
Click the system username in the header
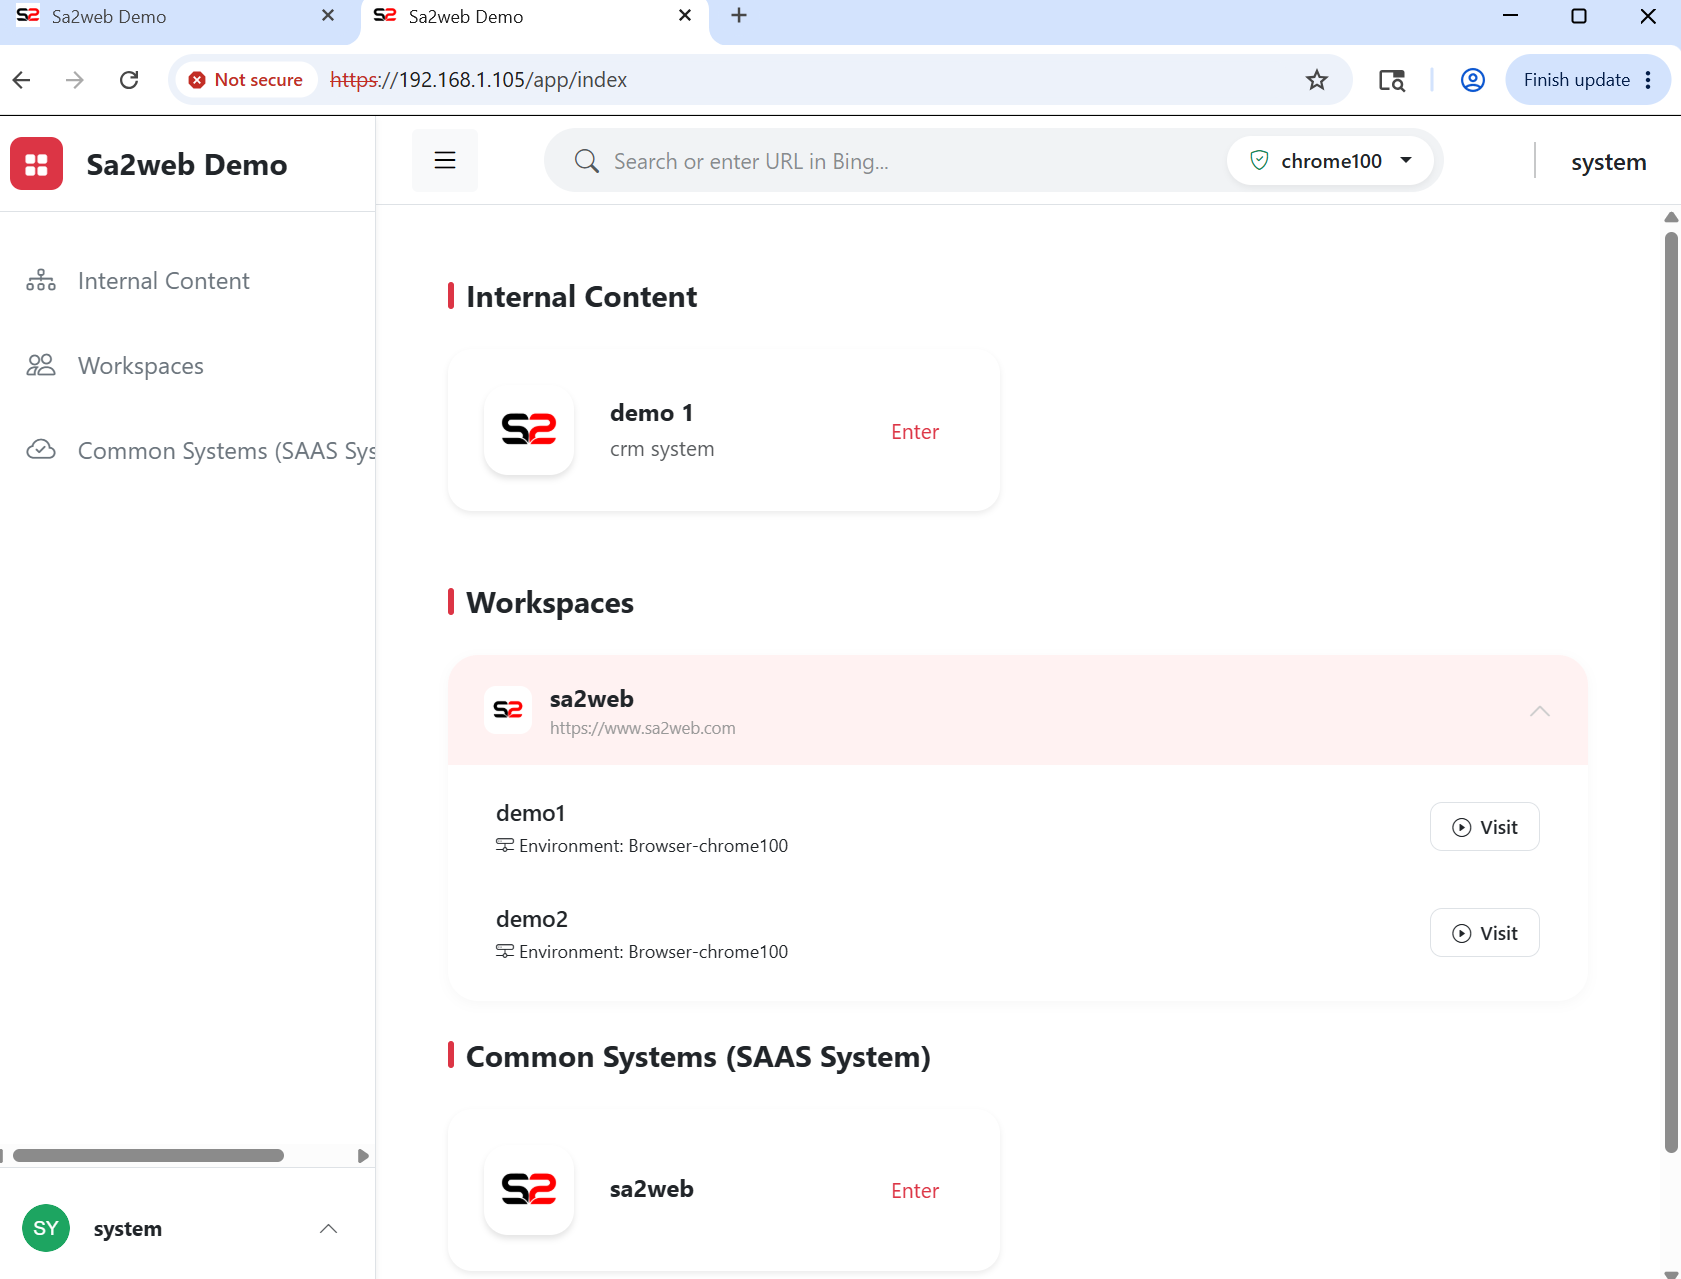(x=1608, y=162)
